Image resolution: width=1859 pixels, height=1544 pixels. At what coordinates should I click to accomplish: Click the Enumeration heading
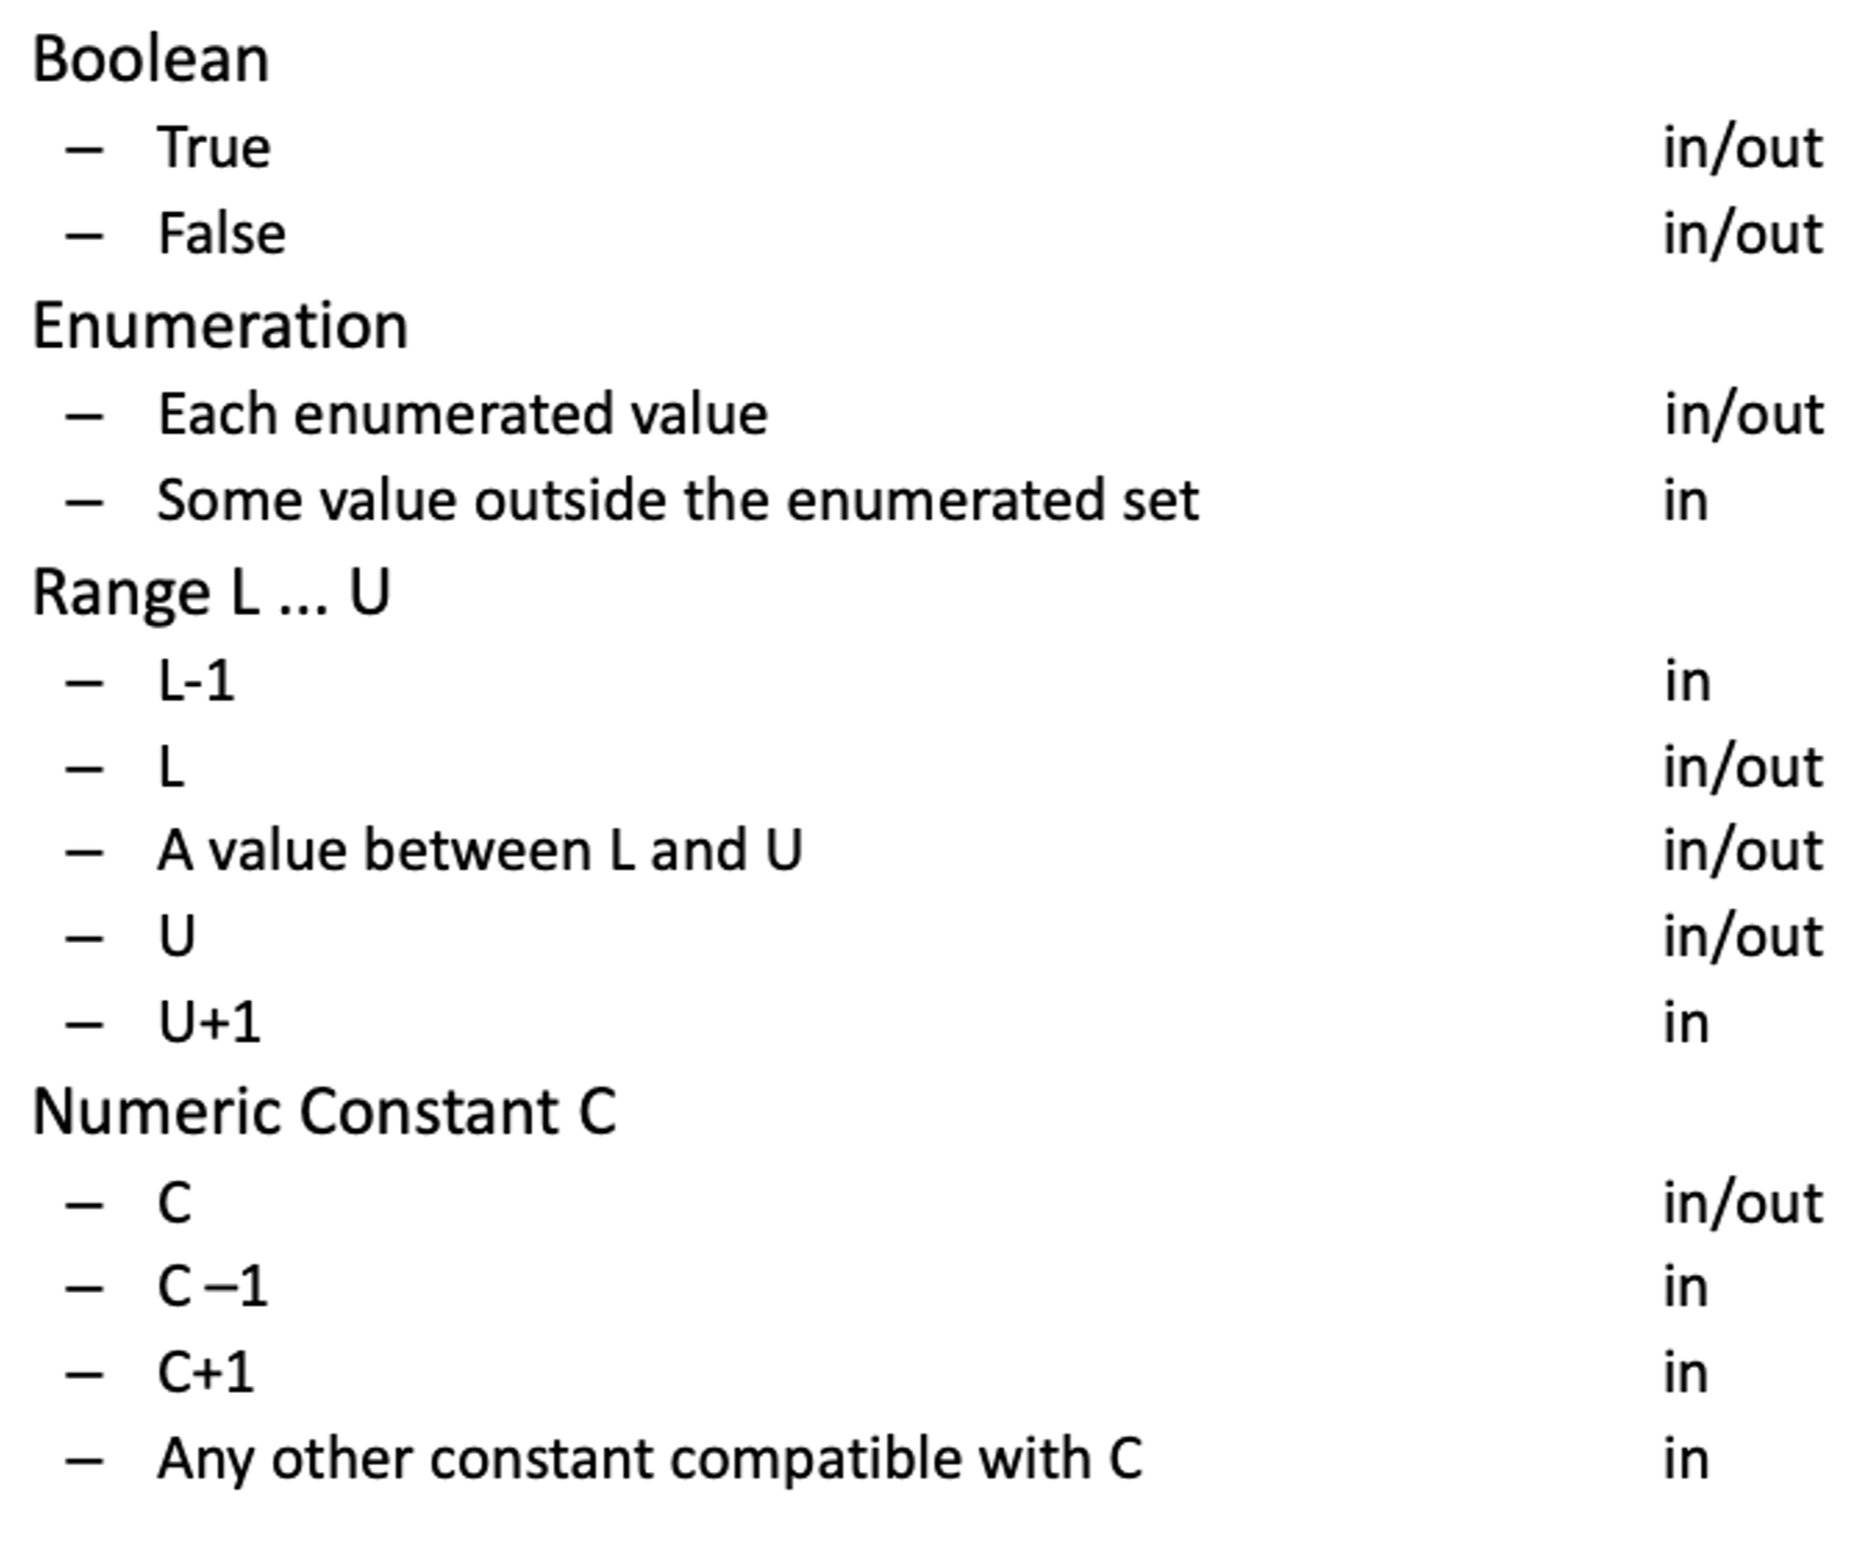[x=220, y=326]
